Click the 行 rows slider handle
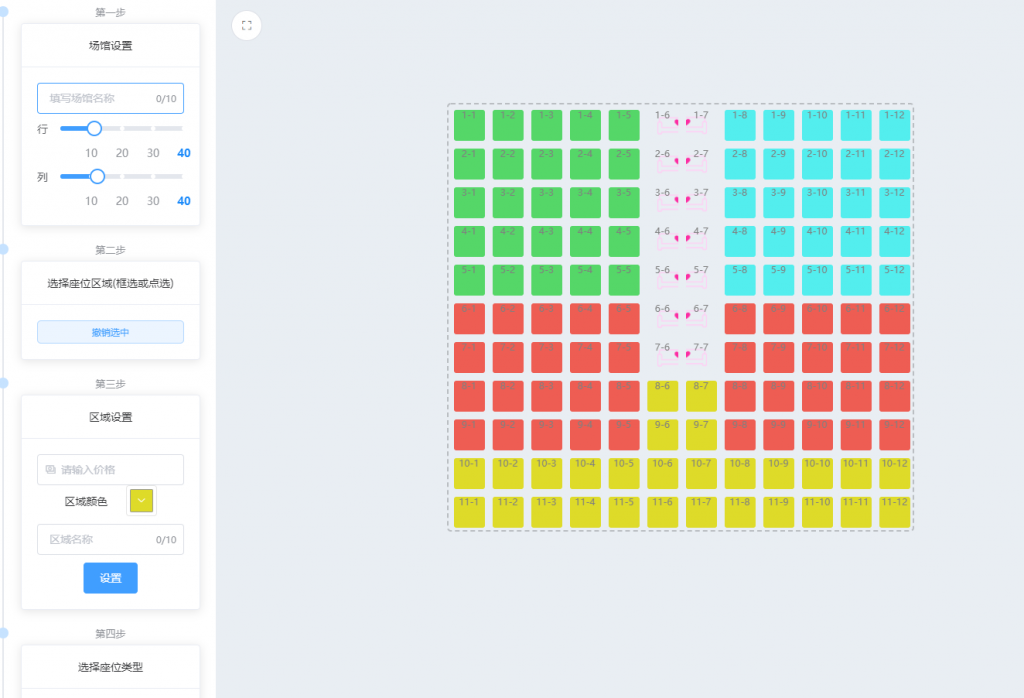1024x698 pixels. pos(94,128)
